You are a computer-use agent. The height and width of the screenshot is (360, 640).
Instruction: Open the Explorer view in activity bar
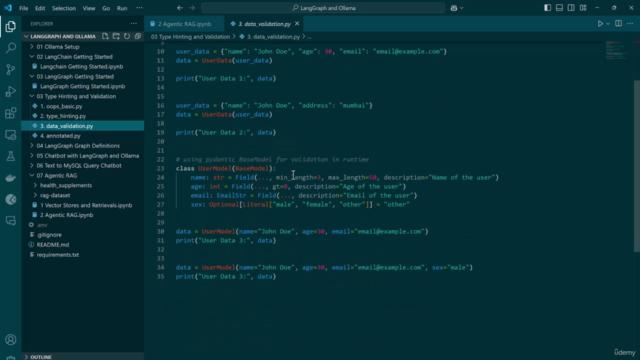[x=11, y=27]
